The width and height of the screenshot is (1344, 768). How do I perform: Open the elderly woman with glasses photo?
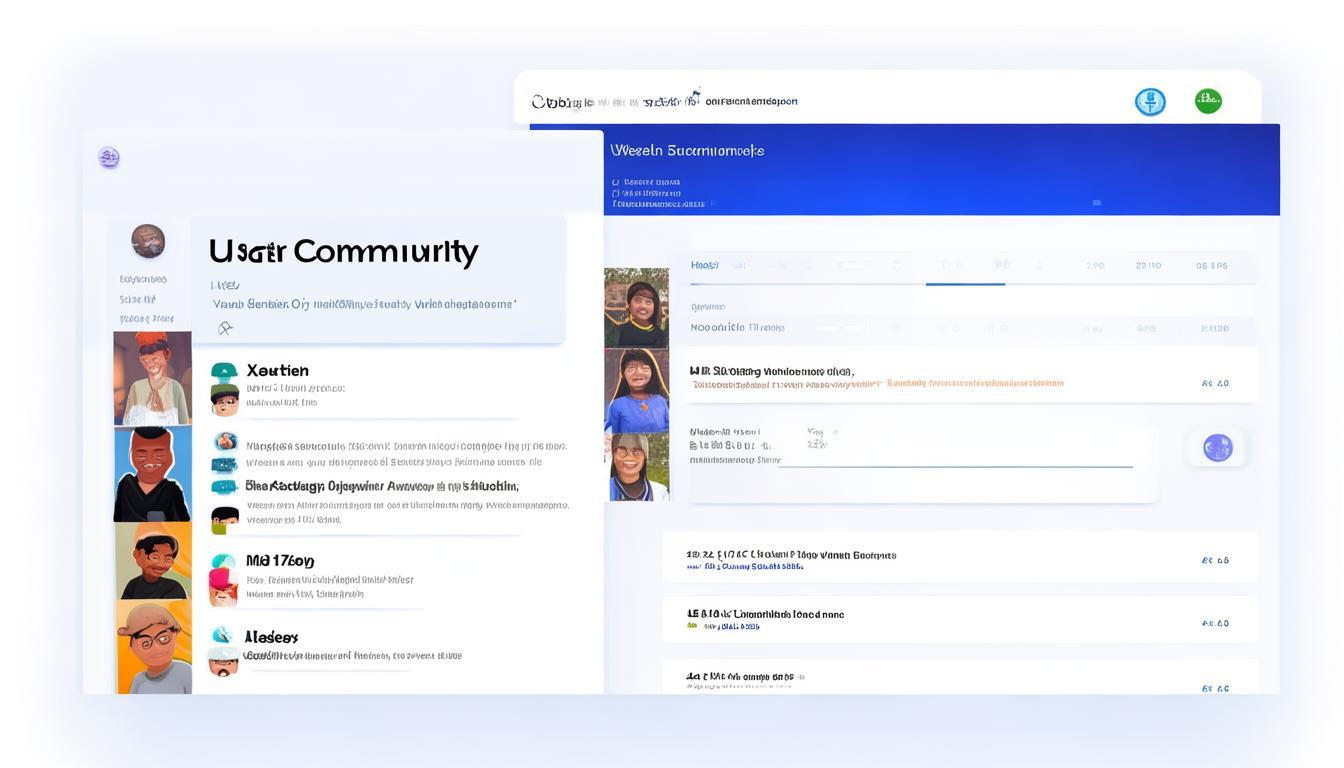pos(636,466)
